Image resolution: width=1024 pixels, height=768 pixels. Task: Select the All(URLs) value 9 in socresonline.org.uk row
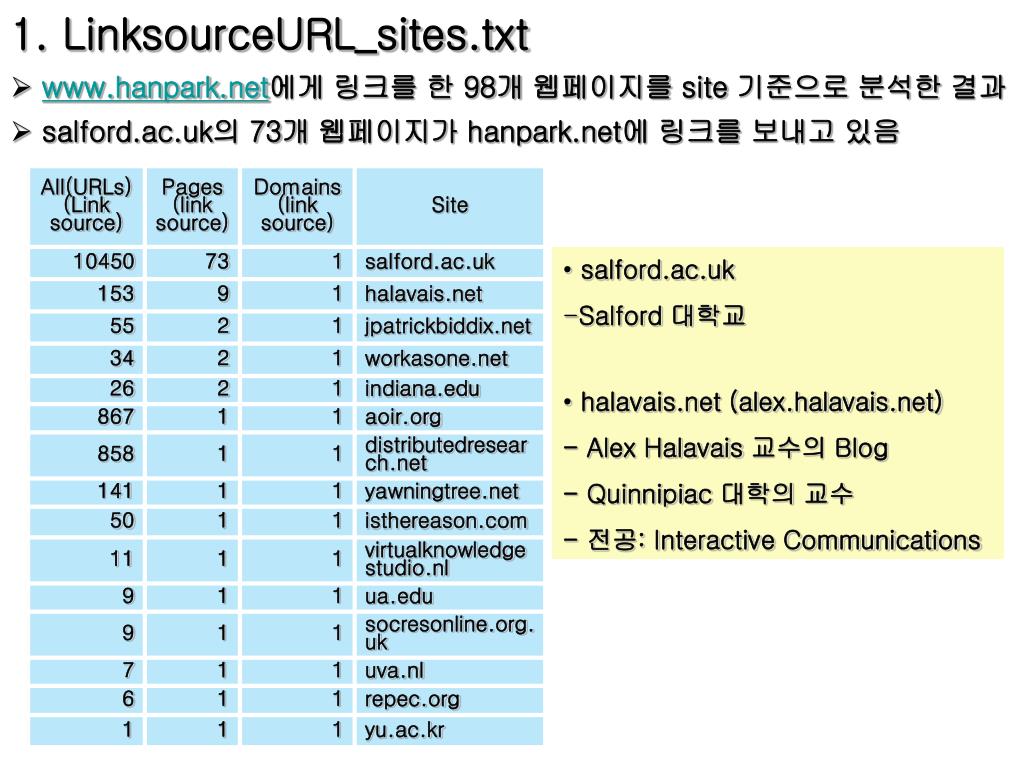click(128, 633)
